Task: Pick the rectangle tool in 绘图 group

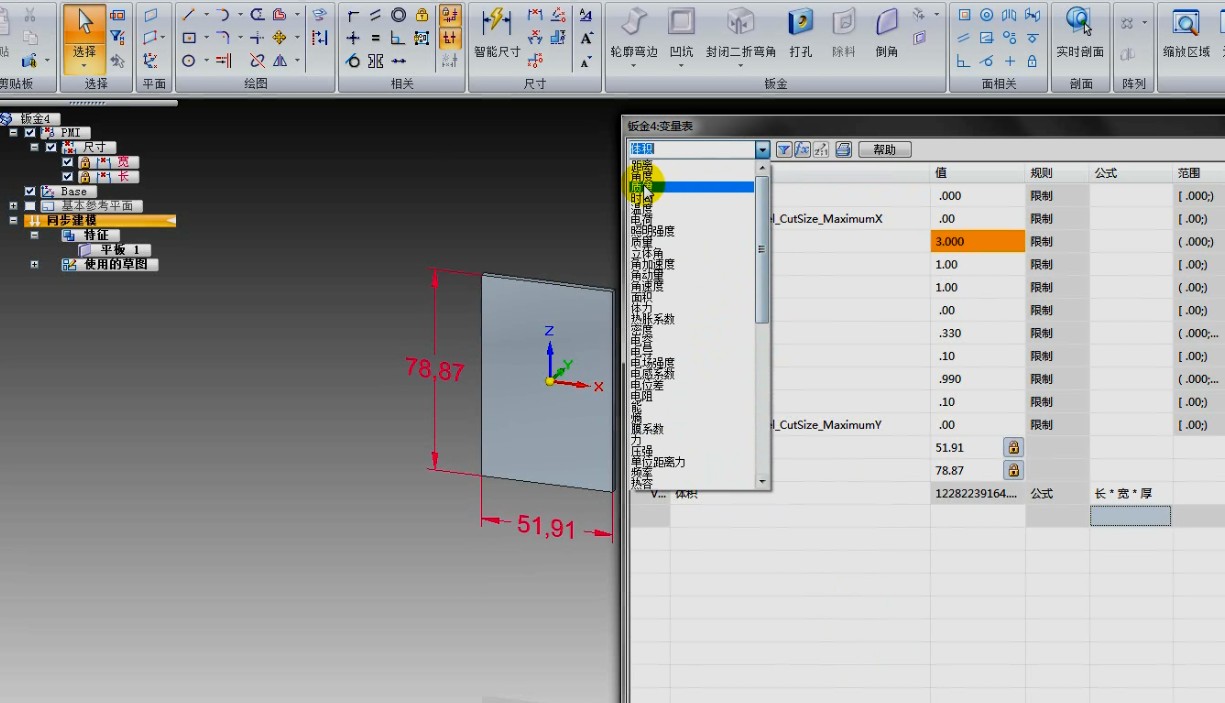Action: pos(188,37)
